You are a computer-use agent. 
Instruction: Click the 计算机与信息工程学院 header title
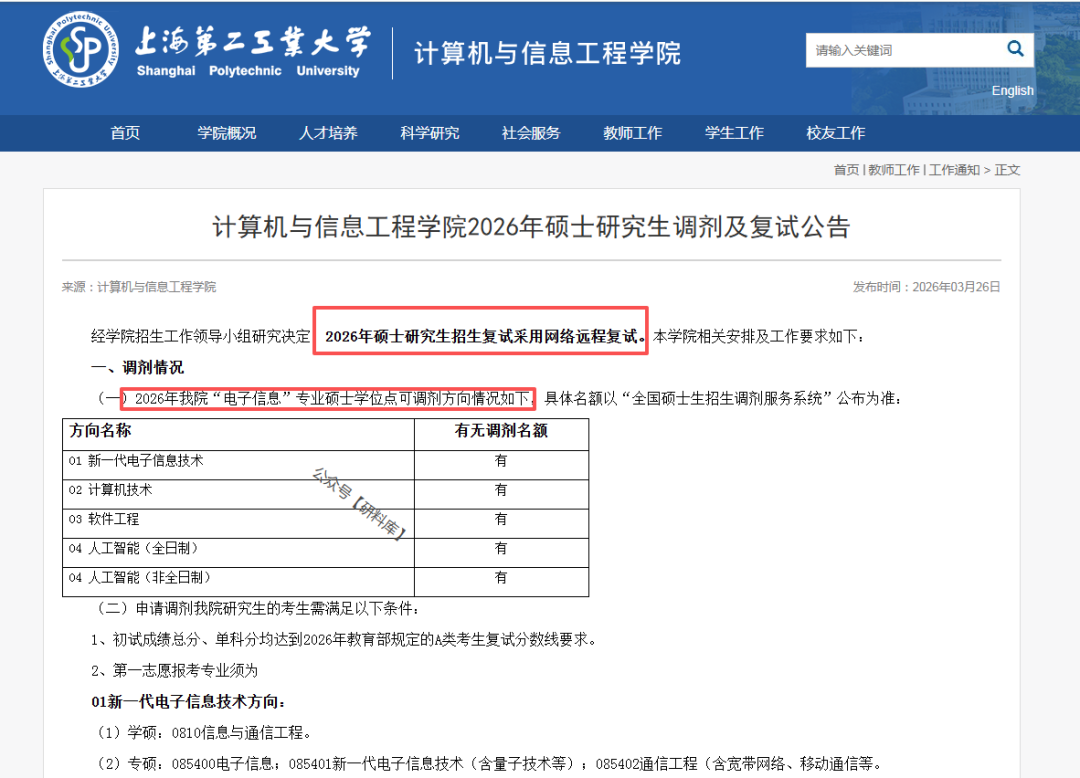(x=547, y=53)
